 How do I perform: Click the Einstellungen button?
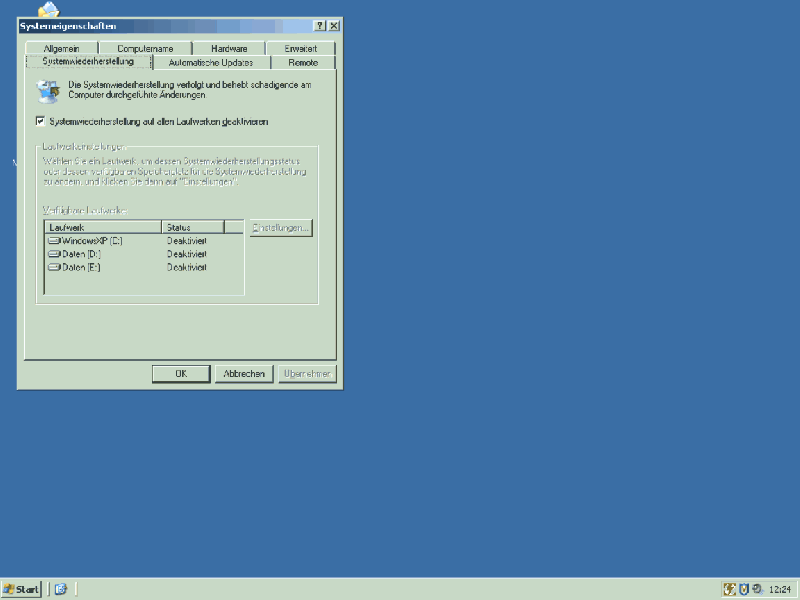[281, 228]
